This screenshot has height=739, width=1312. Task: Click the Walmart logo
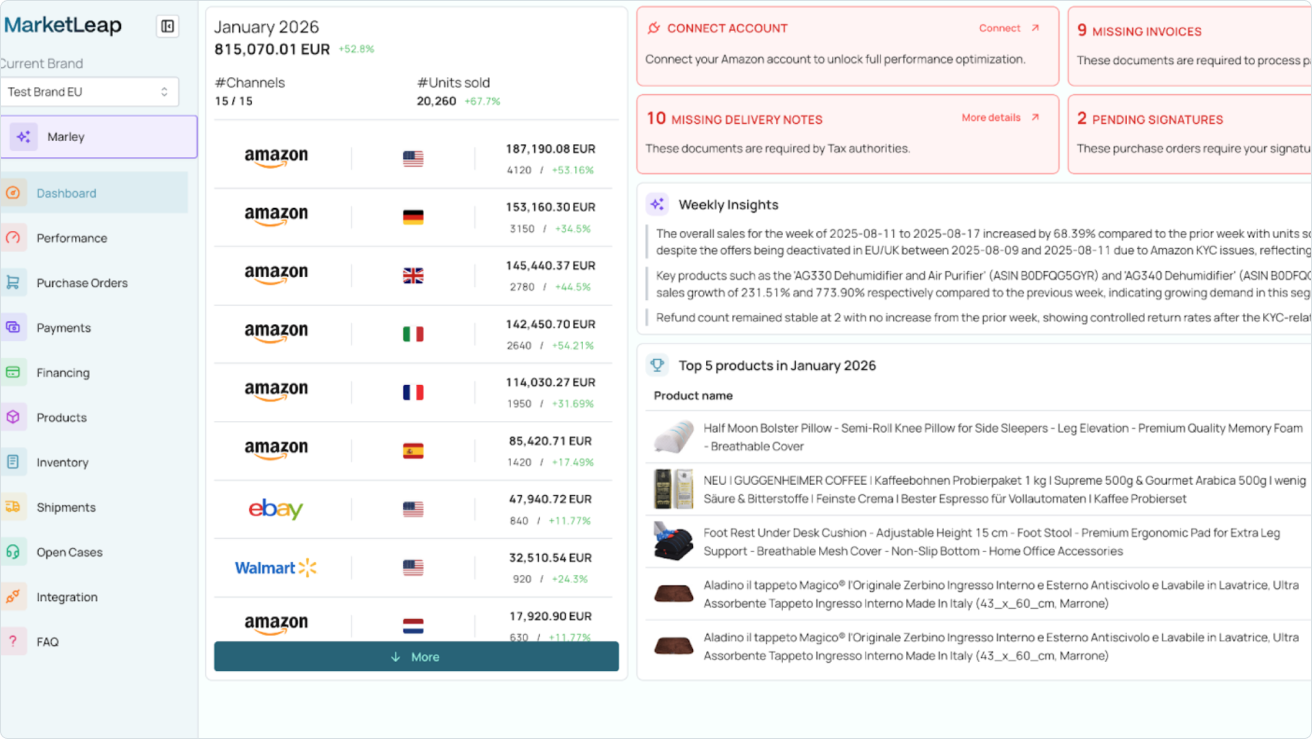[276, 568]
